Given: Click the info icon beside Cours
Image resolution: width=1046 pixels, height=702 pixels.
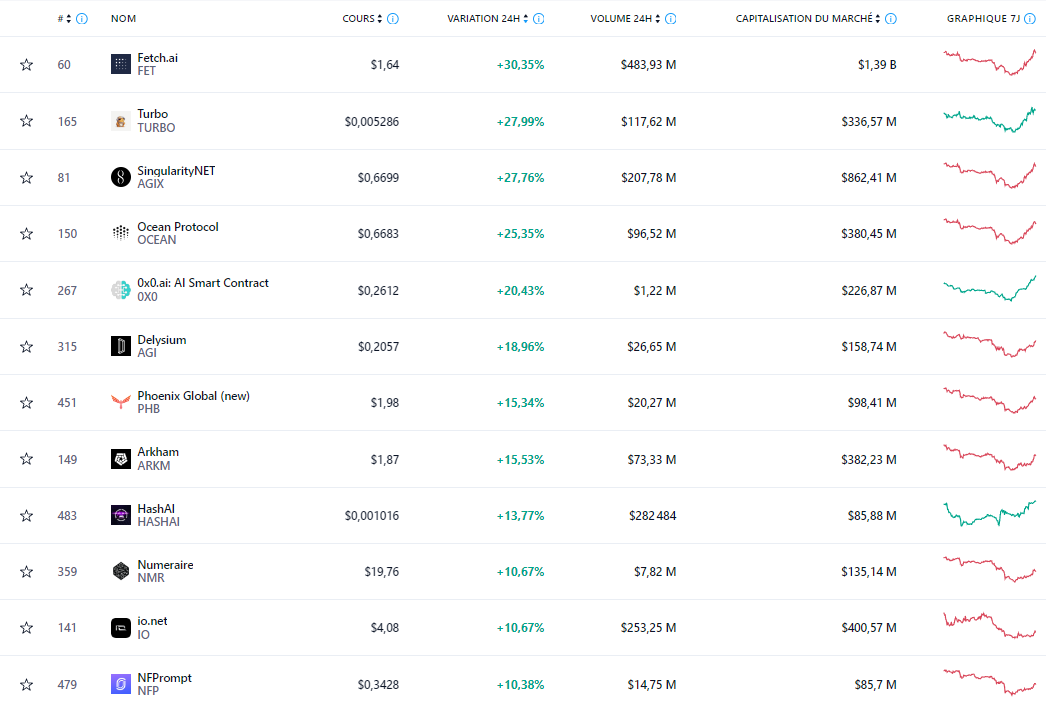Looking at the screenshot, I should click(x=393, y=19).
